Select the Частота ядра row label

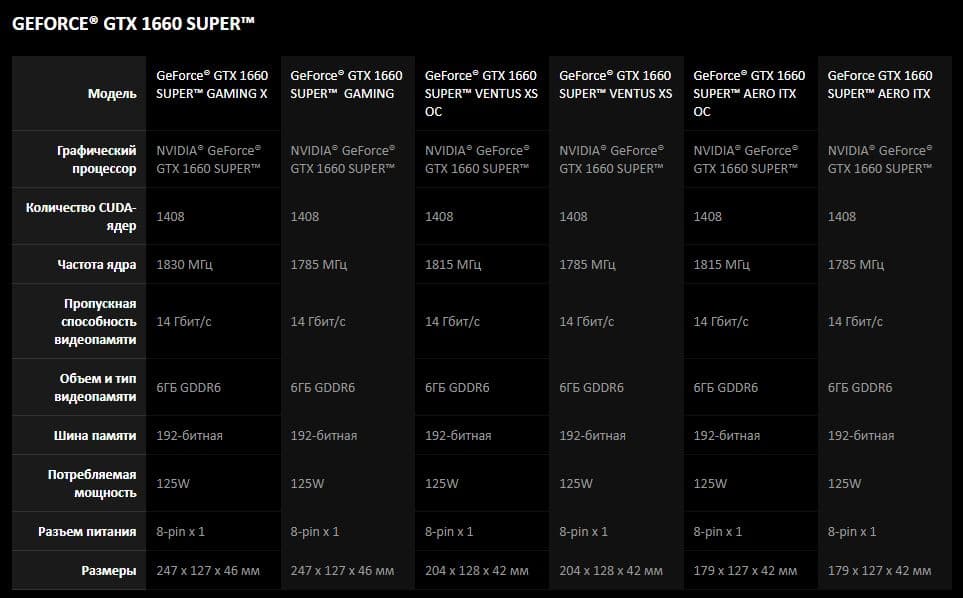[97, 265]
